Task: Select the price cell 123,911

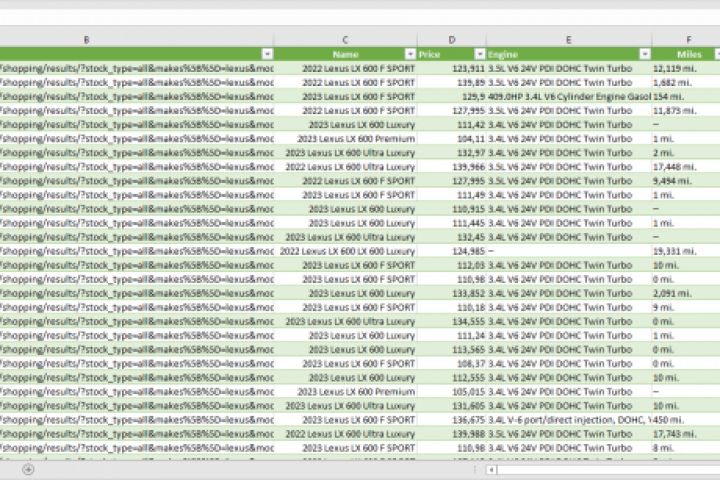Action: pyautogui.click(x=451, y=68)
